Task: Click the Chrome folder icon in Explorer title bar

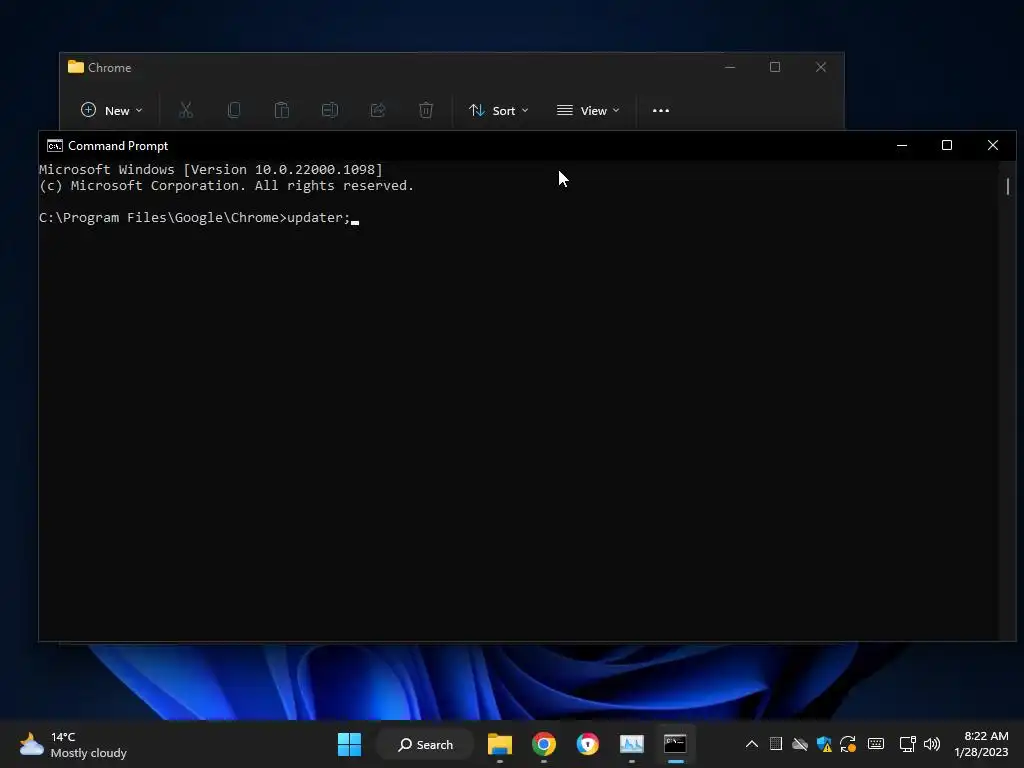Action: click(76, 67)
